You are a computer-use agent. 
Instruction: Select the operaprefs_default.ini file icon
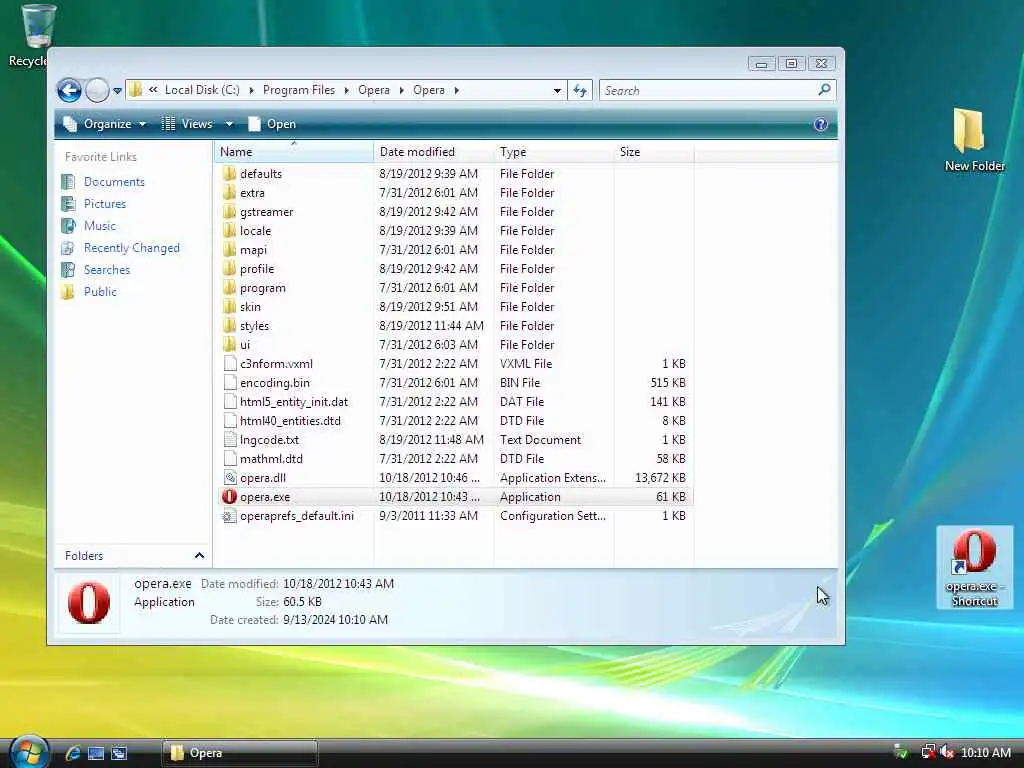pos(229,515)
